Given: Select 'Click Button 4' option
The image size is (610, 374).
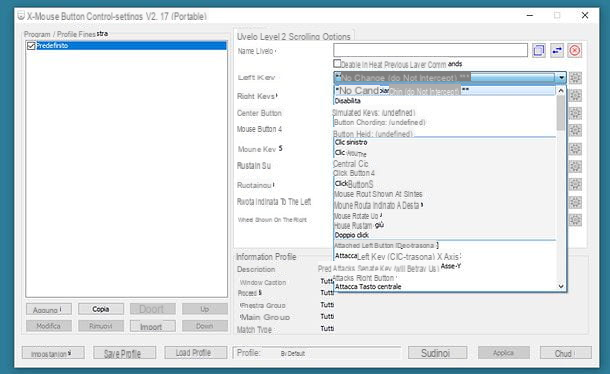Looking at the screenshot, I should coord(354,173).
